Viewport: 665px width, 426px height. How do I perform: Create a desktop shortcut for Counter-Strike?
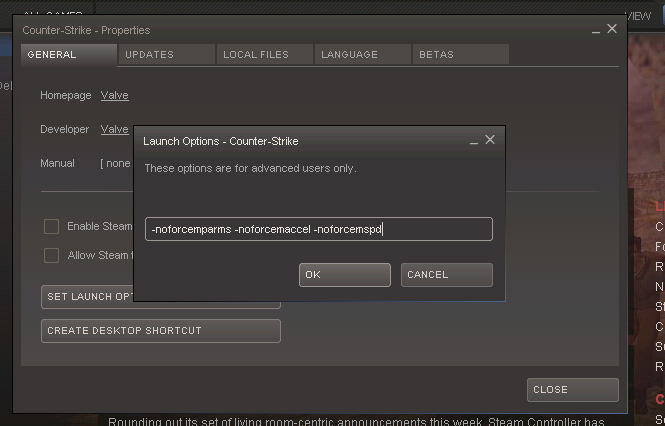(x=161, y=331)
